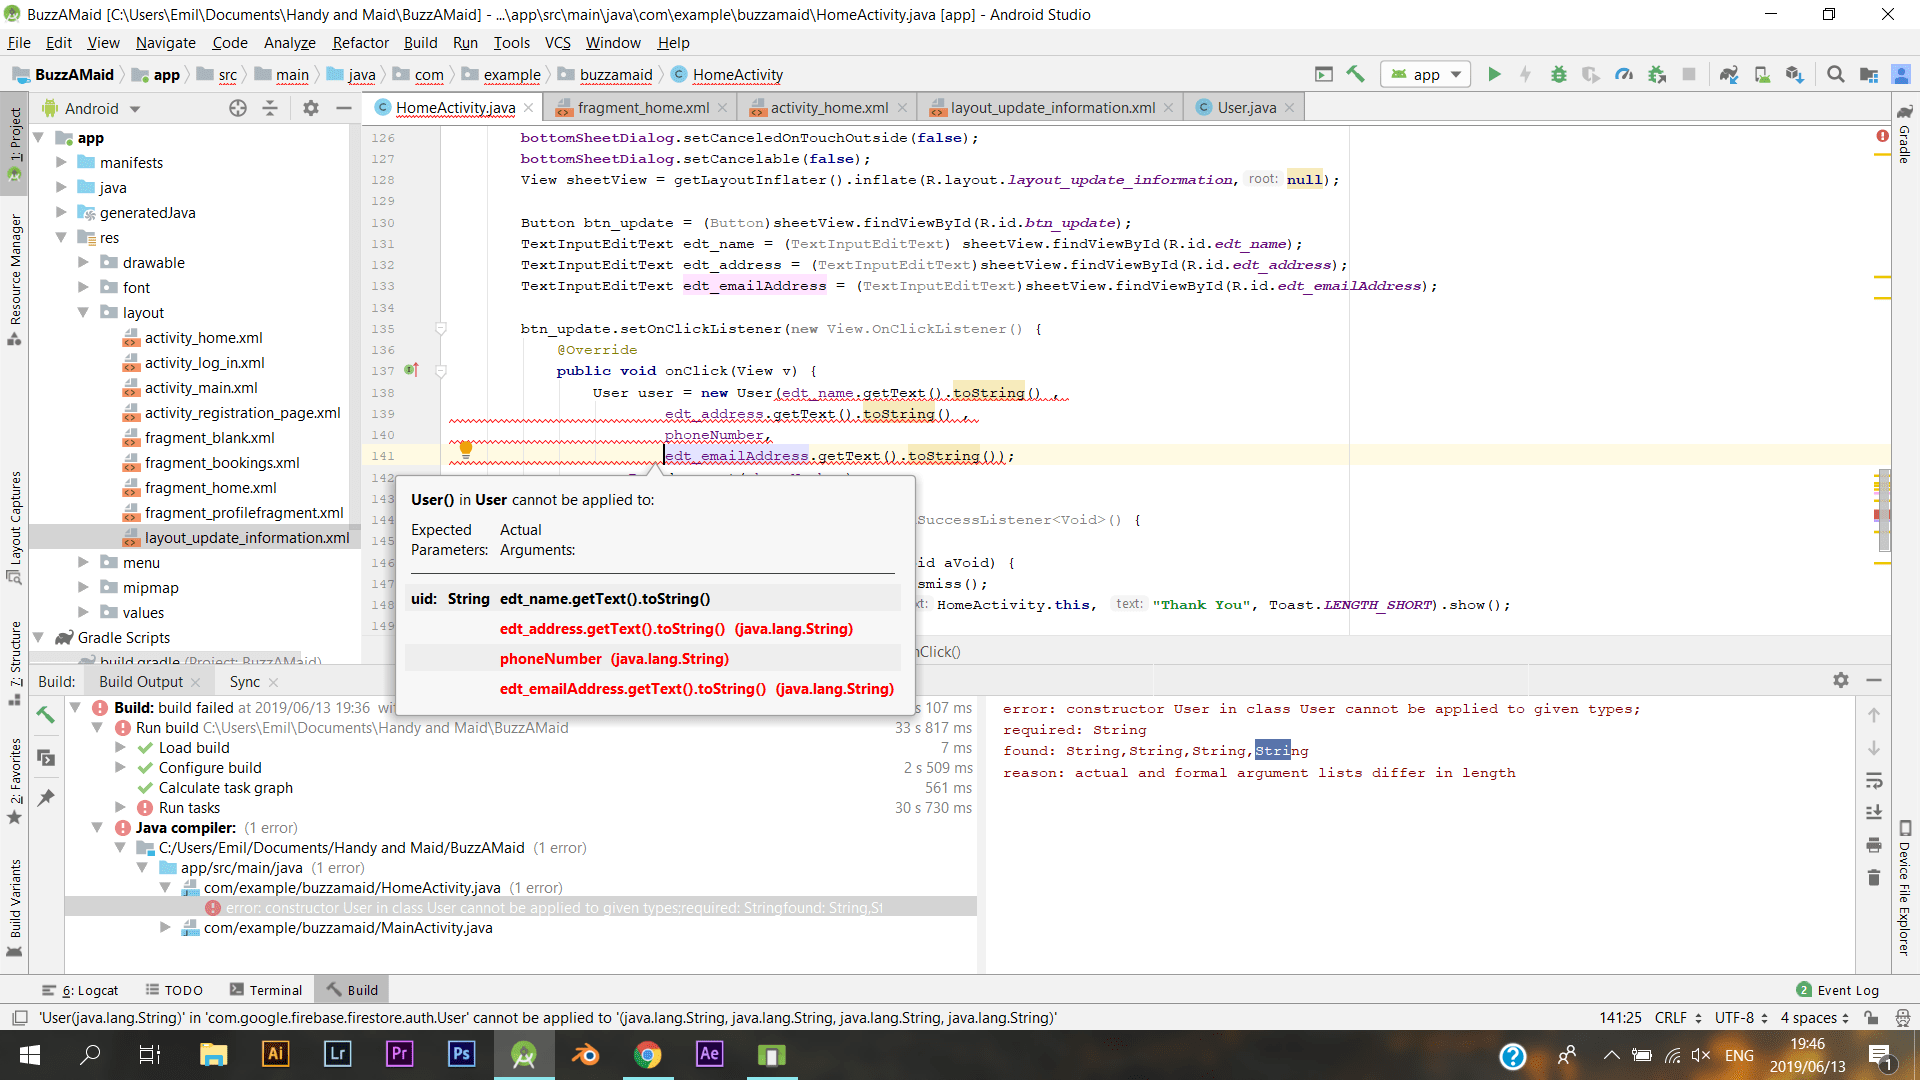The image size is (1920, 1080).
Task: Open Chrome from Windows taskbar
Action: 648,1054
